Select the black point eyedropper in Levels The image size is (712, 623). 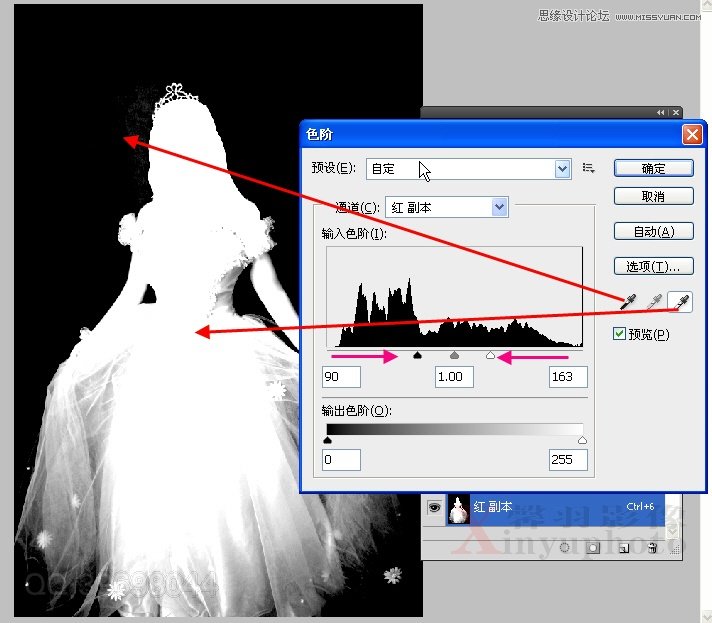coord(629,302)
